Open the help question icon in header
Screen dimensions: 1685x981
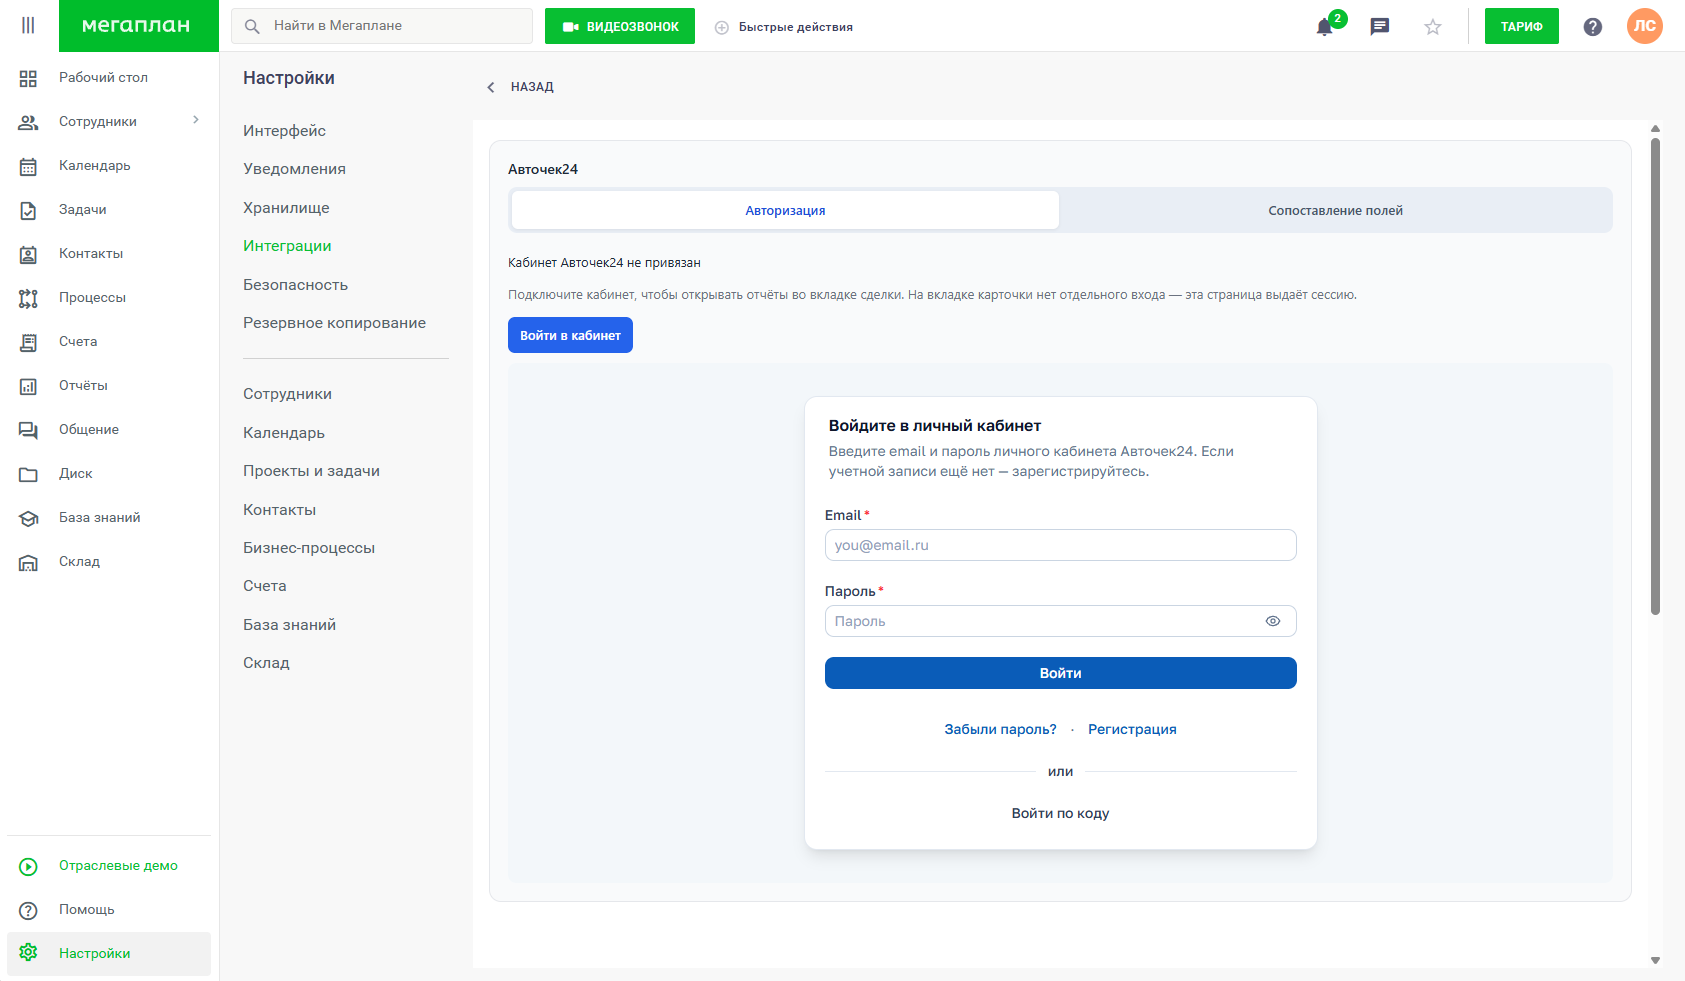pos(1593,27)
